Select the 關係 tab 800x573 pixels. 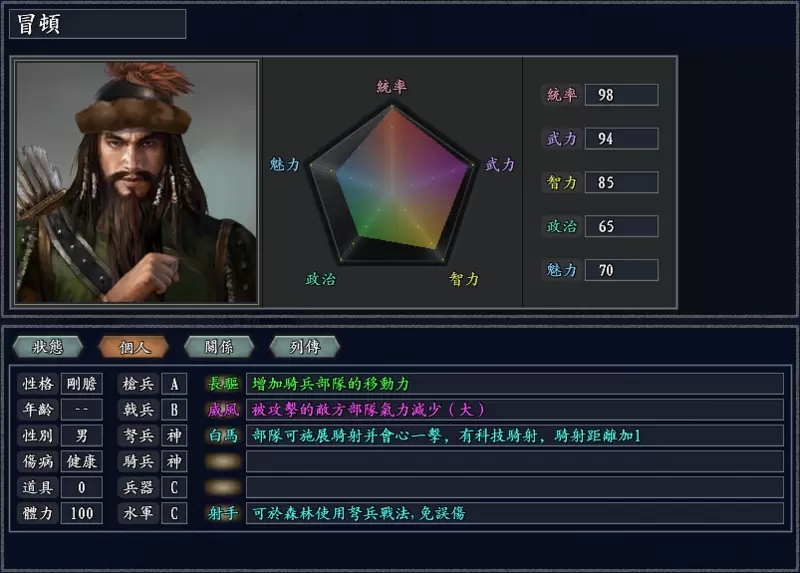point(219,347)
